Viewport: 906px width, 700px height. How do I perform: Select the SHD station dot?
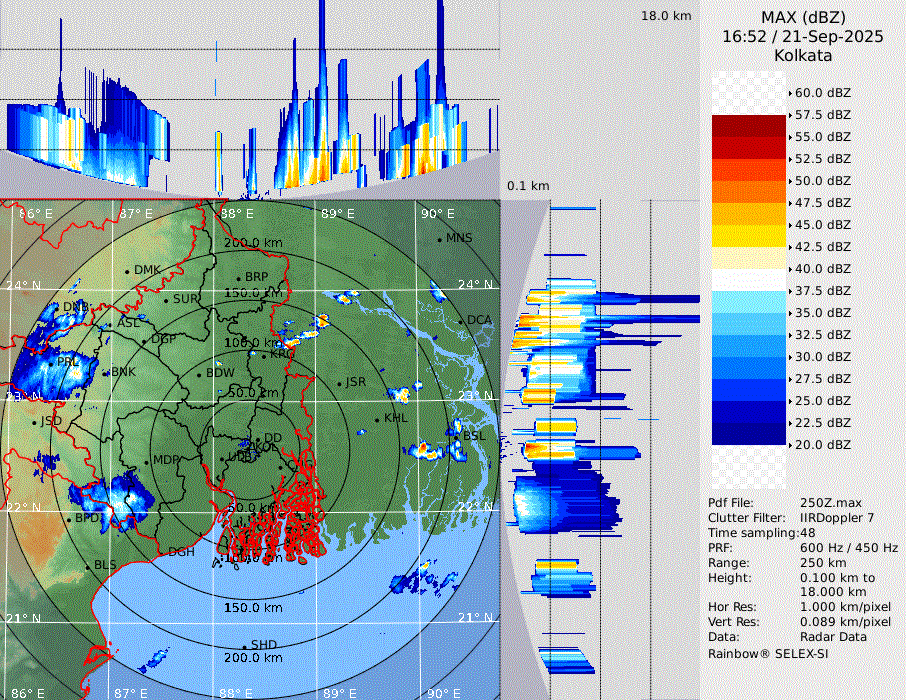click(244, 645)
